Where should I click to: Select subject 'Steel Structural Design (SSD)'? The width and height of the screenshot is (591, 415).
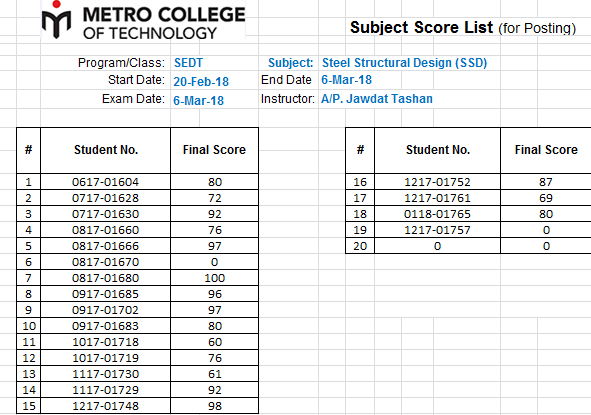[404, 63]
